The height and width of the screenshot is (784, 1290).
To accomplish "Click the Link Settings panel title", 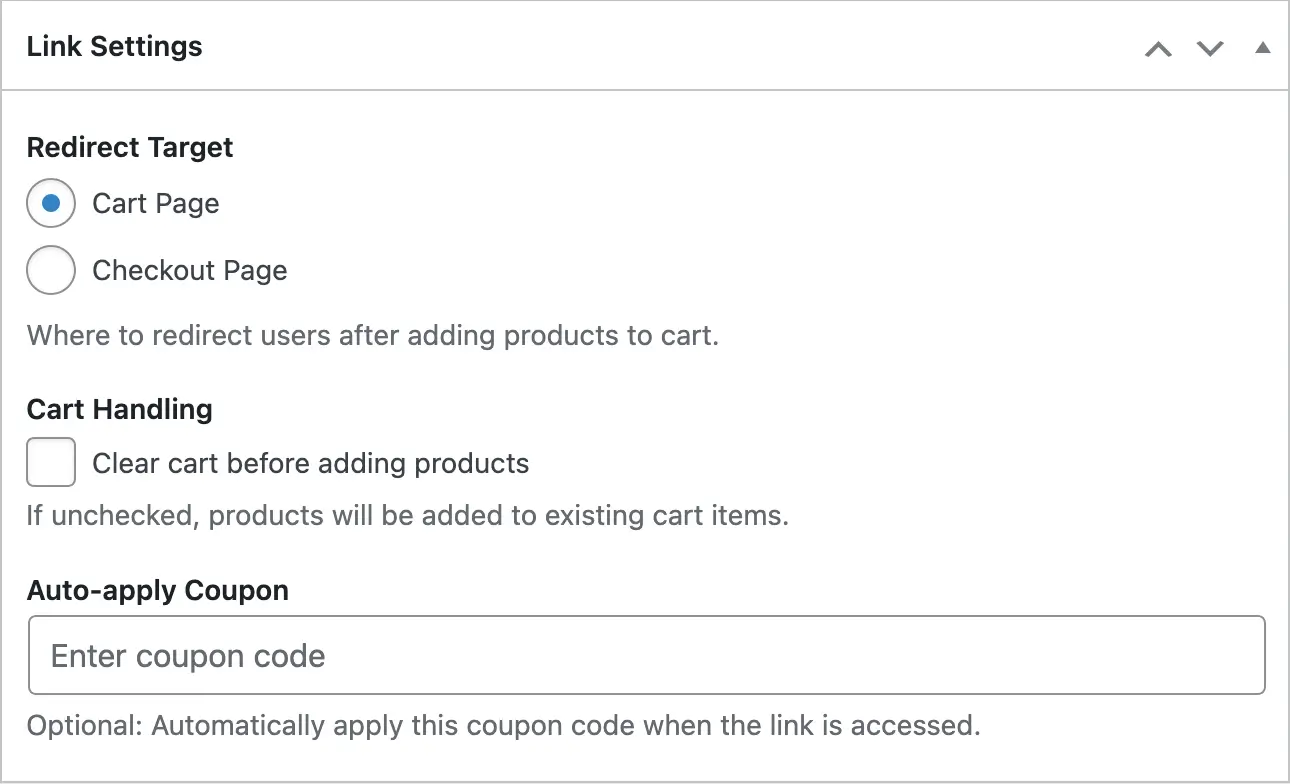I will pyautogui.click(x=114, y=46).
